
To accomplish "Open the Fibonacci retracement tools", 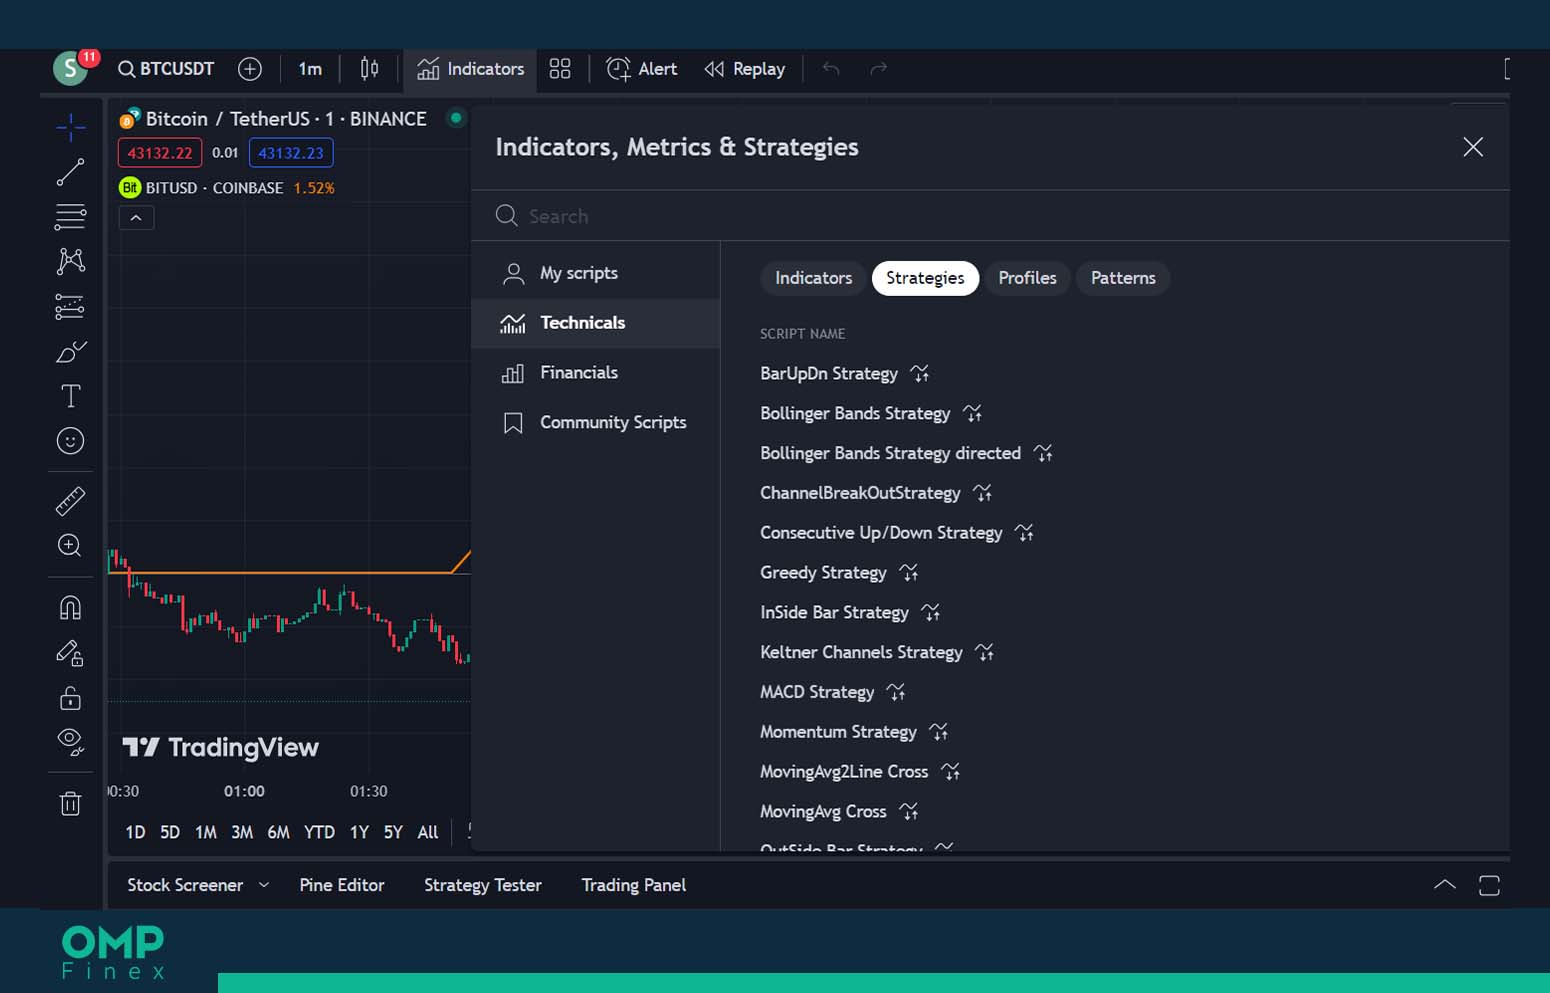I will 70,216.
